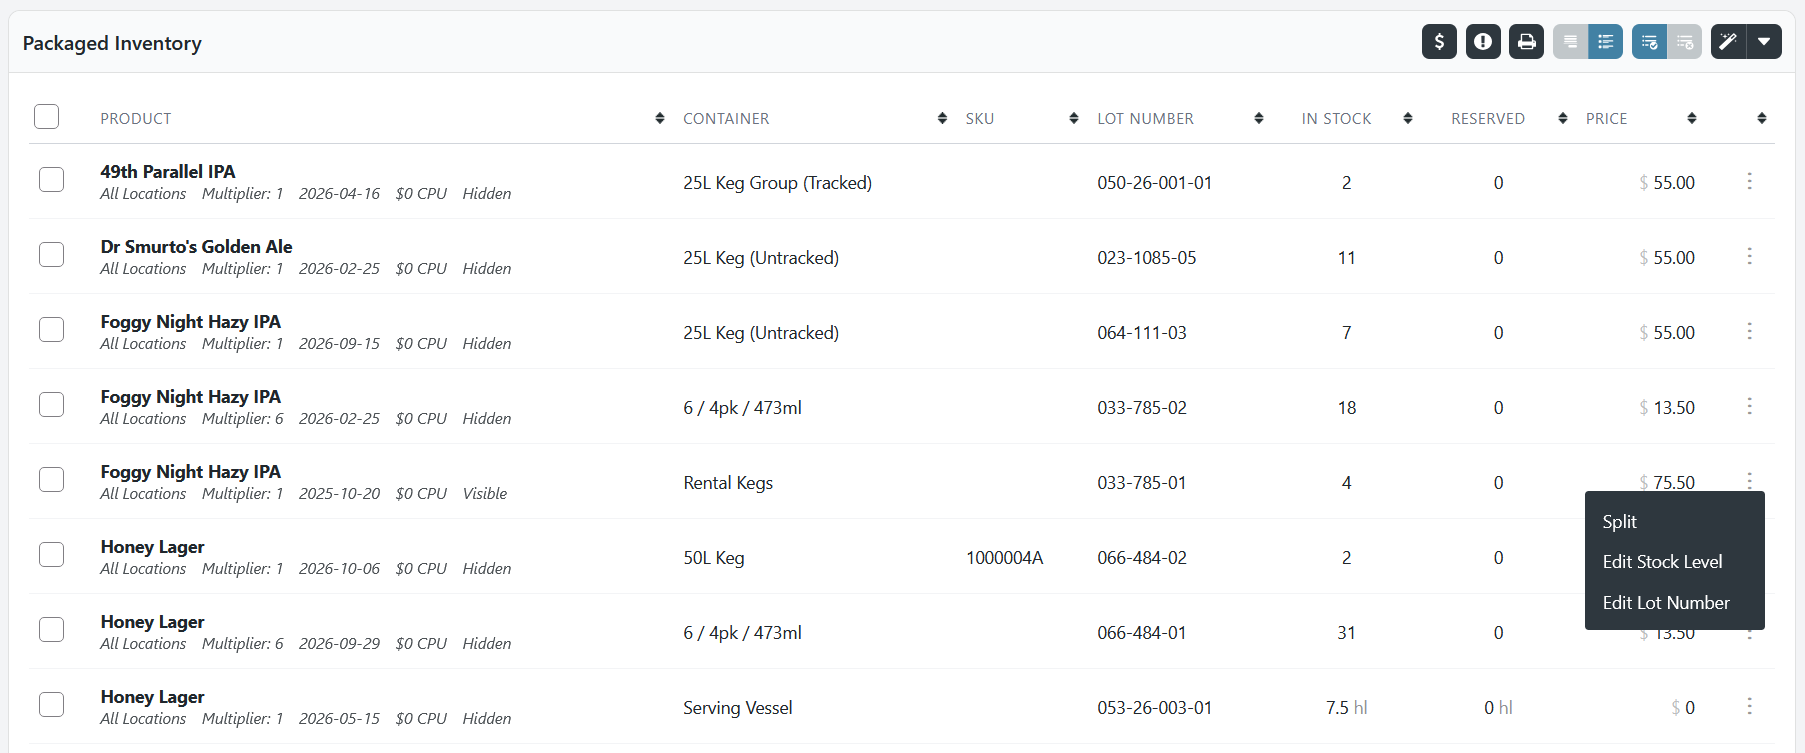
Task: Select the checkbox for lot 064-111-03 row
Action: point(51,329)
